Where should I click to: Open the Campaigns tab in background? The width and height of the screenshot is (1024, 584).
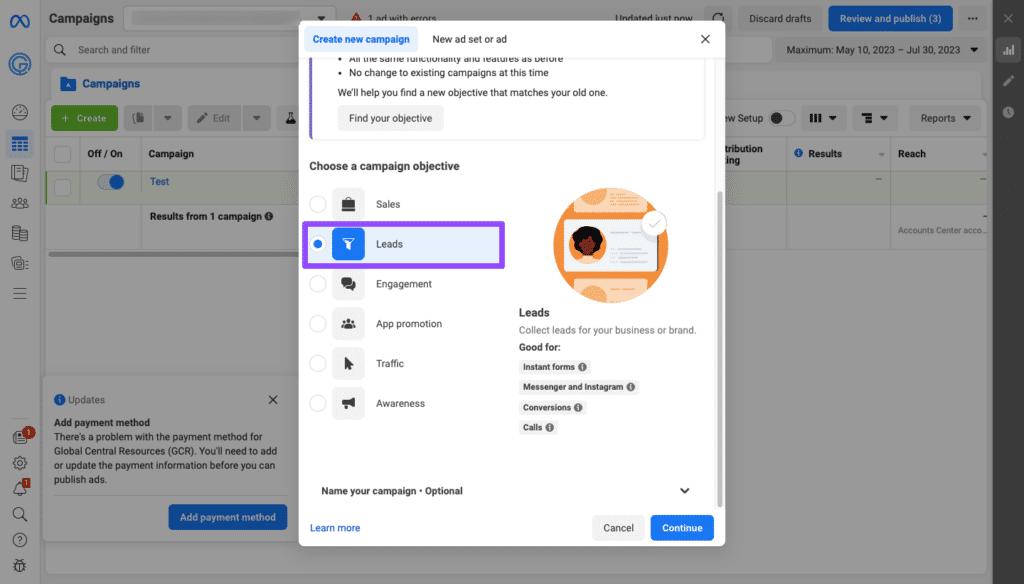coord(101,84)
